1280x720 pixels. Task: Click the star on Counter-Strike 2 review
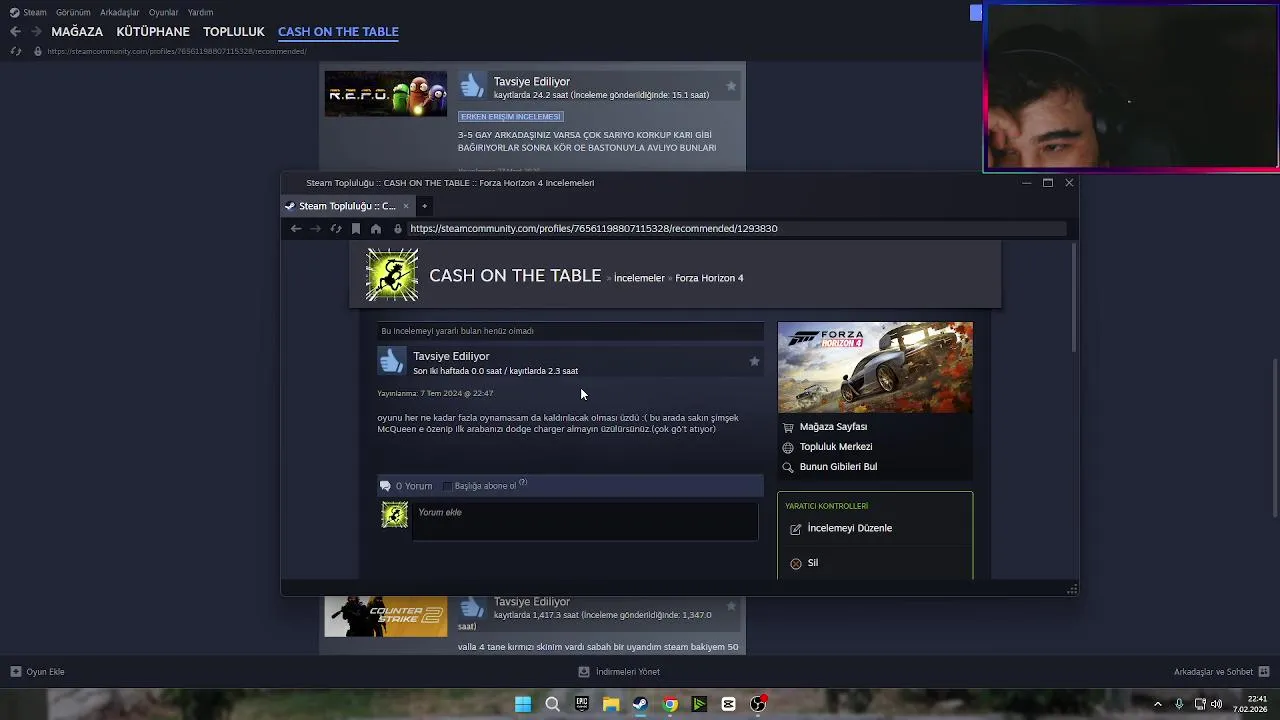point(731,606)
